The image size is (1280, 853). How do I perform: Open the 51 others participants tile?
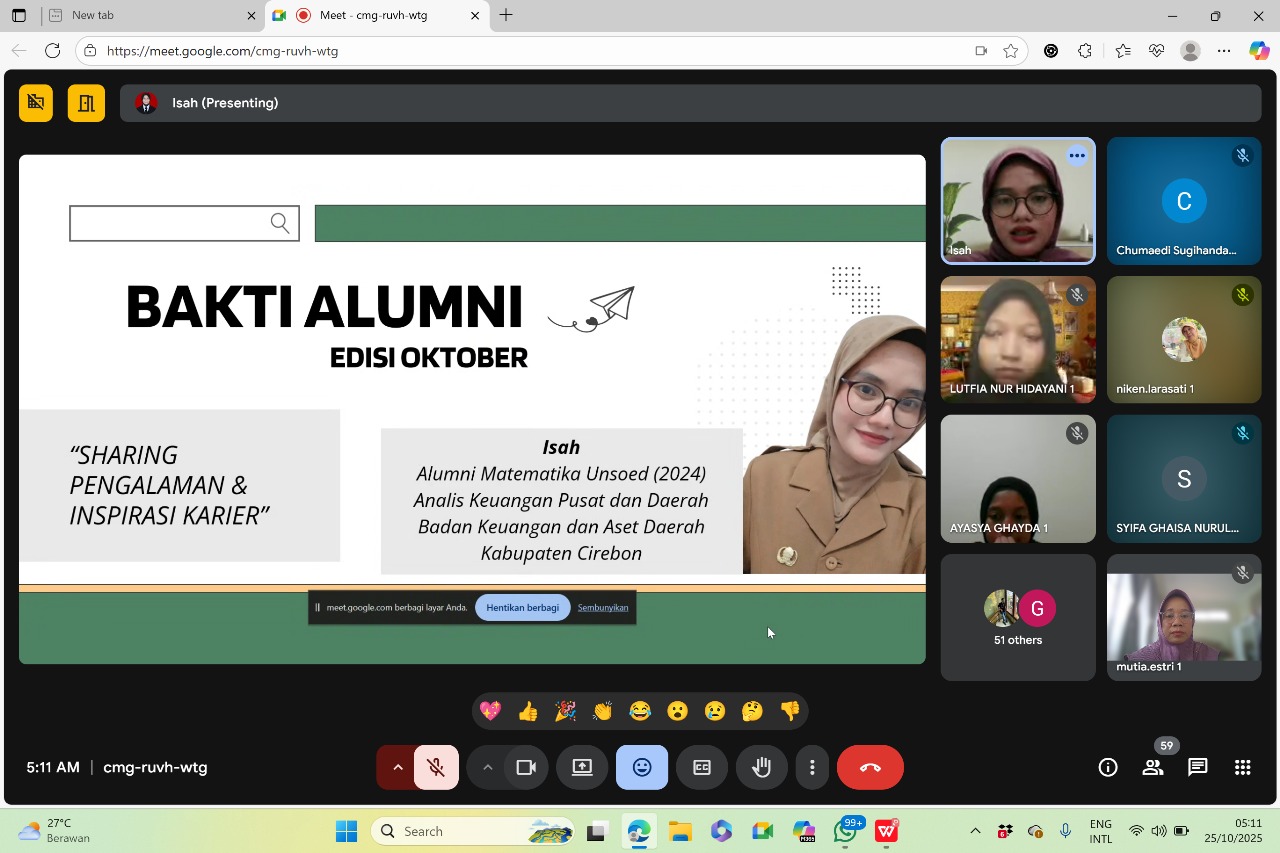click(x=1018, y=618)
